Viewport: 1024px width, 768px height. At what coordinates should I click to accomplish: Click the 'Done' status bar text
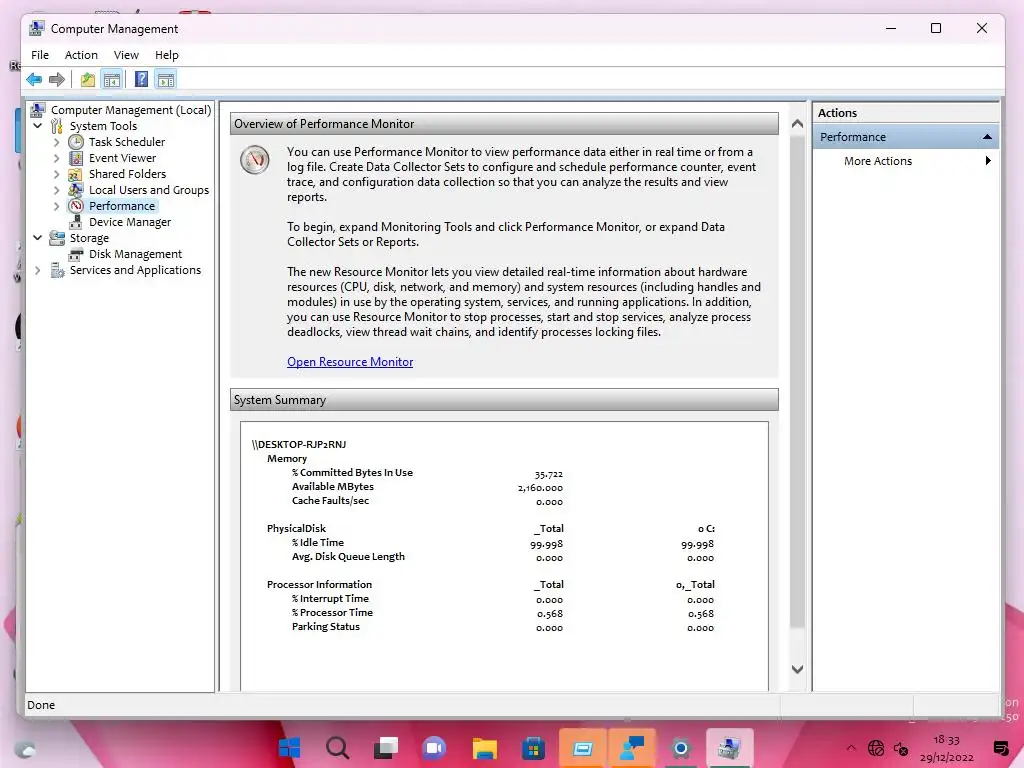pyautogui.click(x=41, y=705)
